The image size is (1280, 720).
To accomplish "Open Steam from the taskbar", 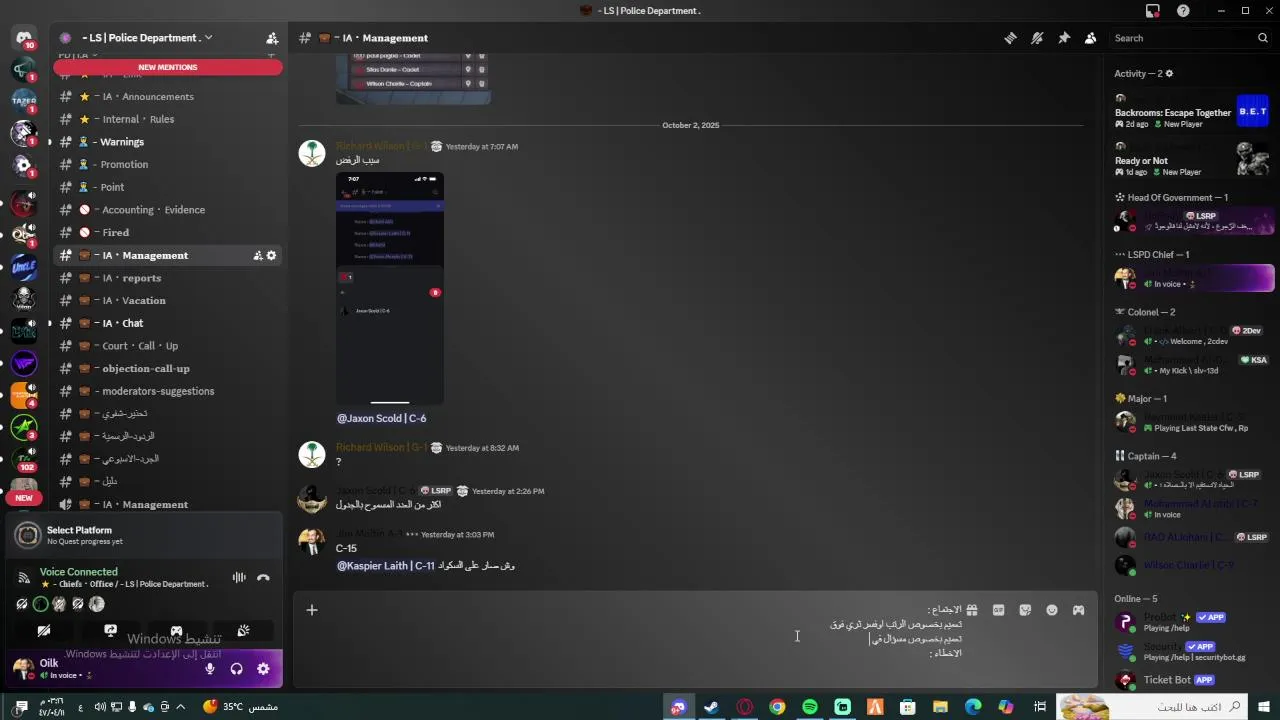I will pos(711,707).
